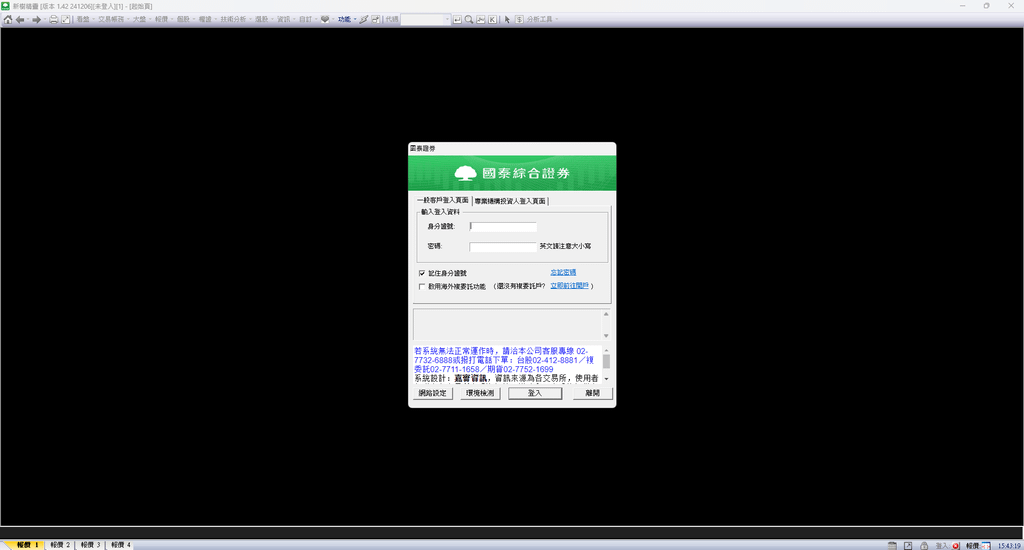Open the trend chart icon
Screen dimensions: 1024x550
(481, 20)
